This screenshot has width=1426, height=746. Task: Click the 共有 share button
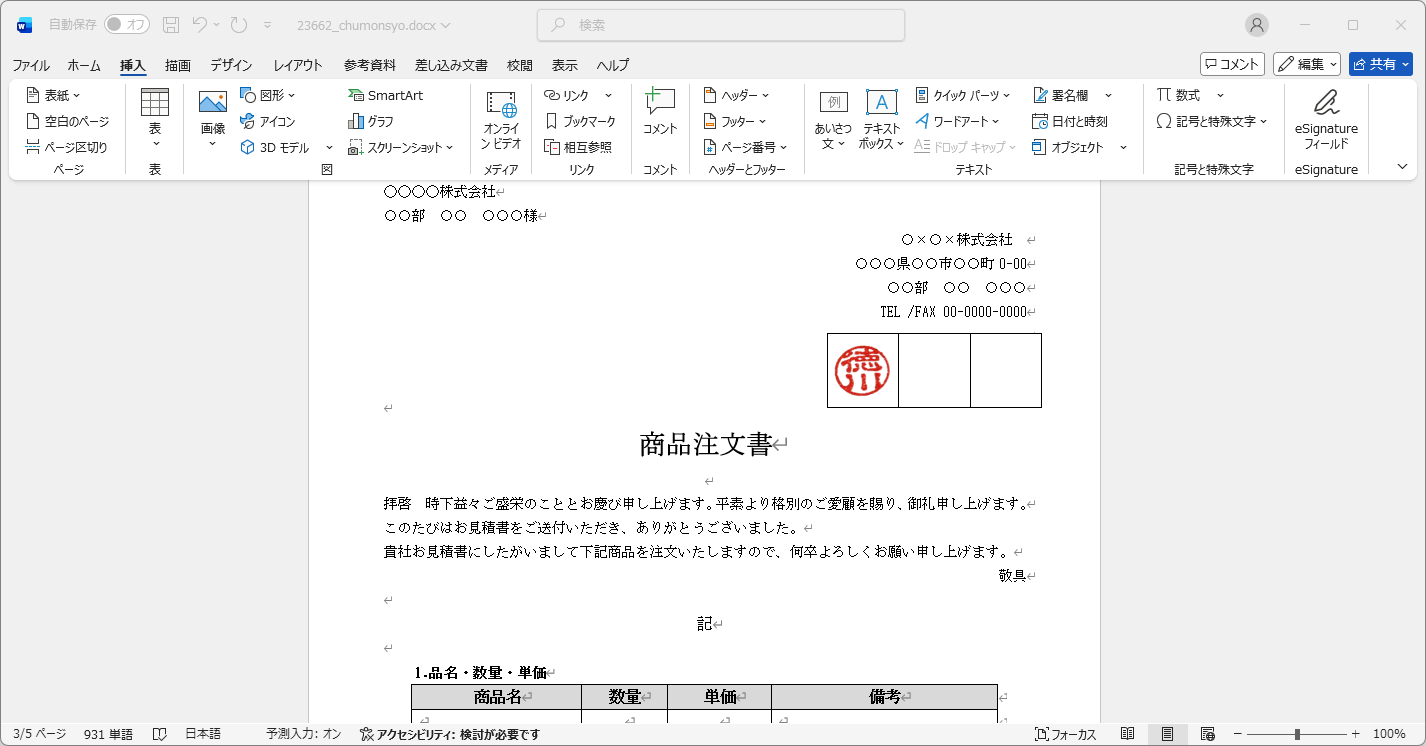[x=1380, y=64]
